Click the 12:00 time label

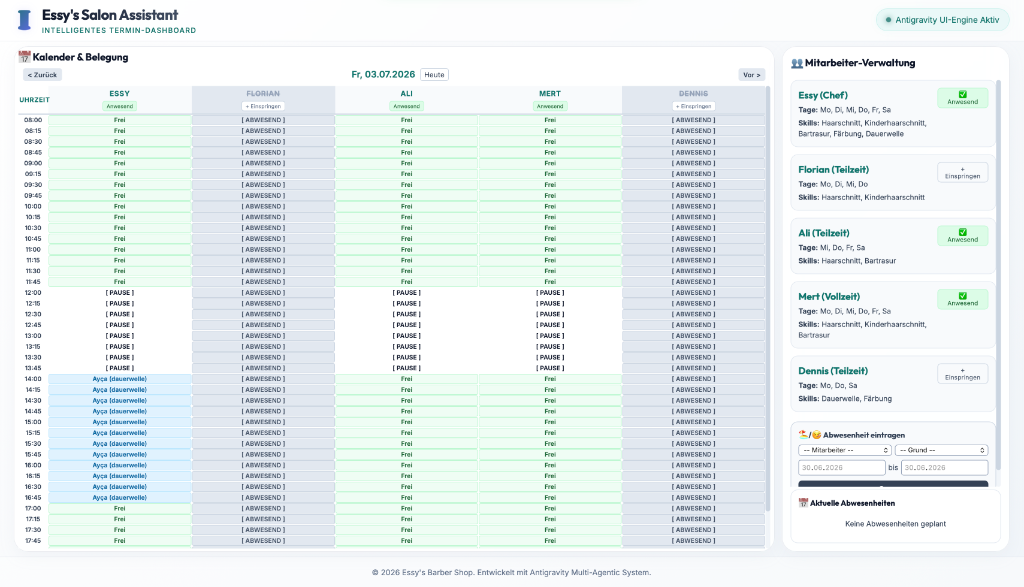pos(33,293)
